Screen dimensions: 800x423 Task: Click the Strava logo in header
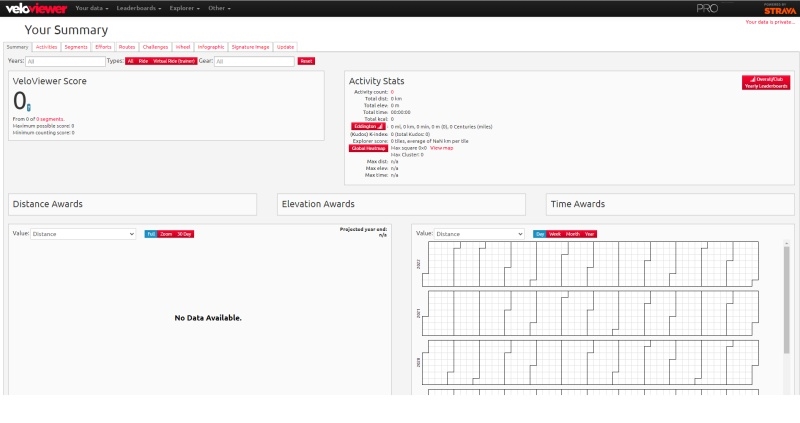780,9
